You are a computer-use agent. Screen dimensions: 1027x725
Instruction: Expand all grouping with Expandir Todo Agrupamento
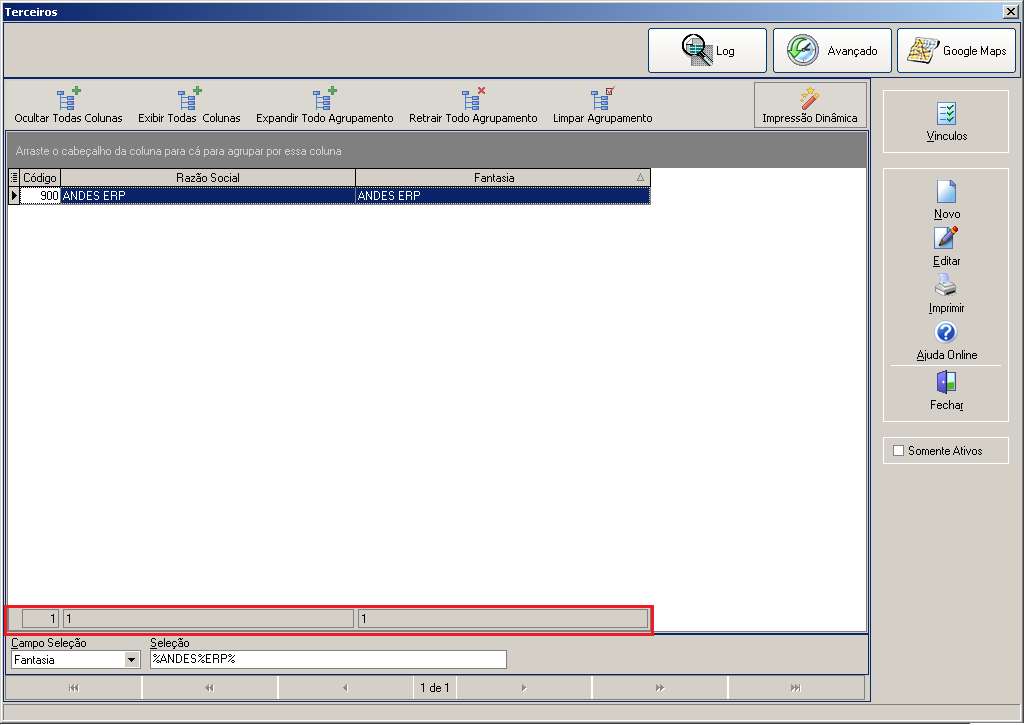pos(324,105)
